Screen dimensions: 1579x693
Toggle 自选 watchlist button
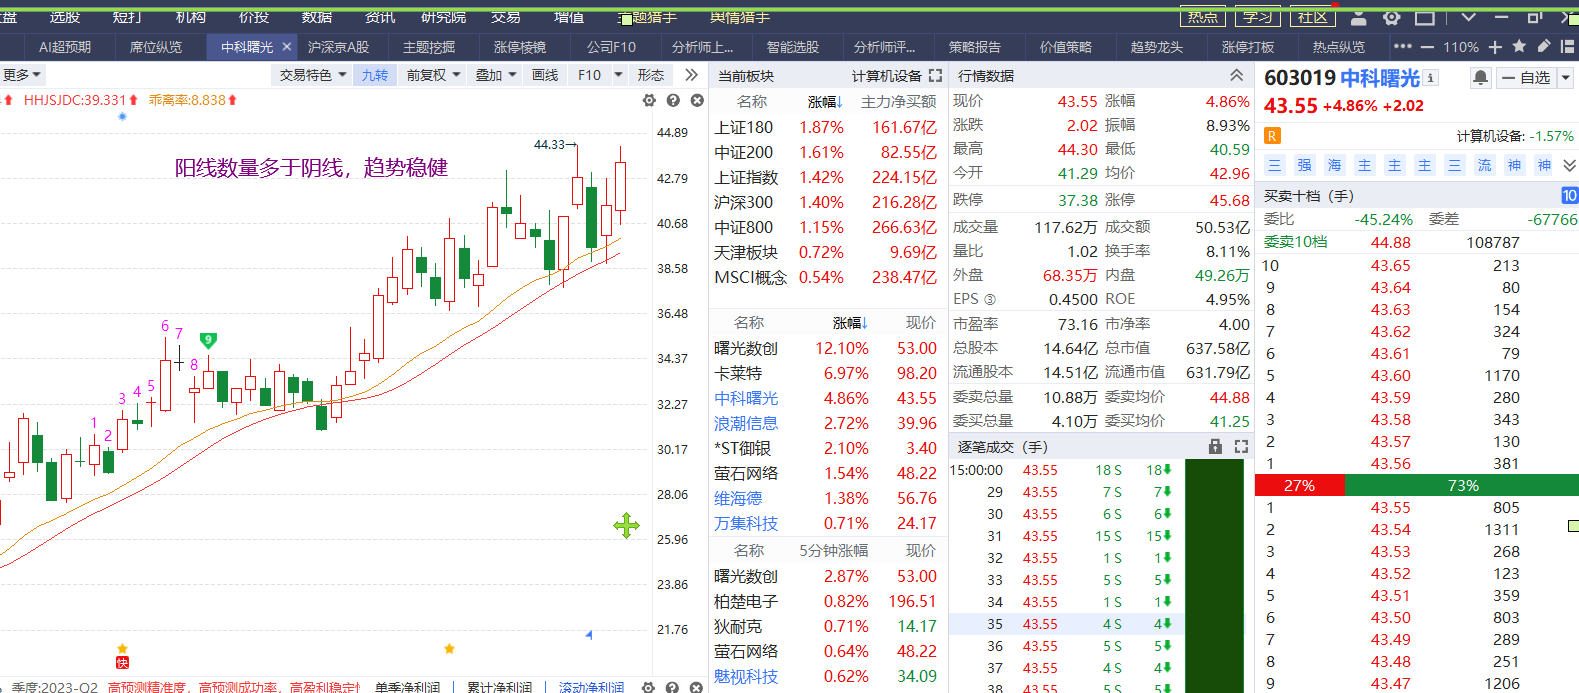(1526, 78)
